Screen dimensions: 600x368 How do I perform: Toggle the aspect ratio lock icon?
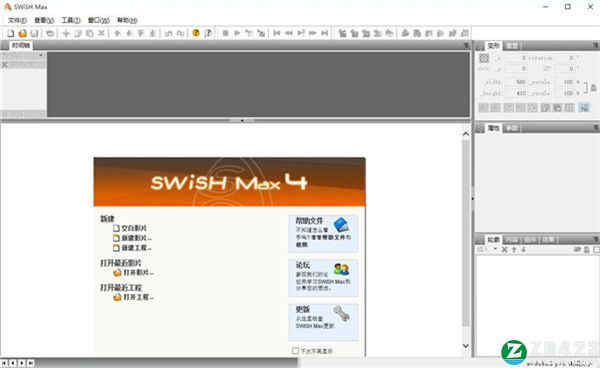click(x=593, y=88)
